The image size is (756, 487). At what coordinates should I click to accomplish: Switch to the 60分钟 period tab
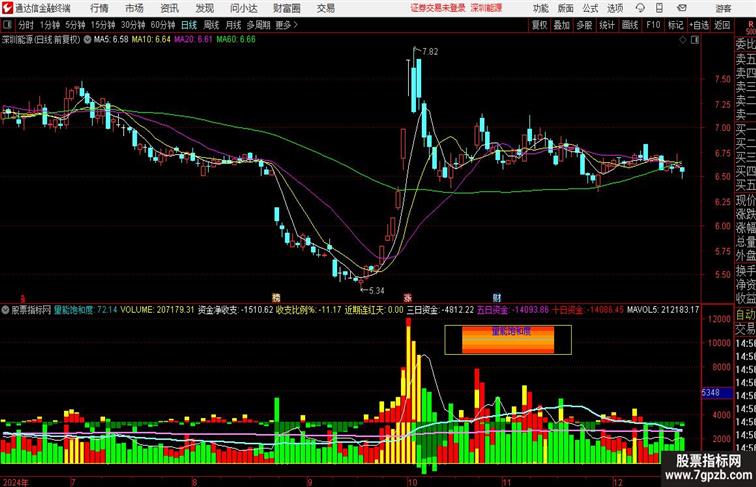click(x=163, y=25)
